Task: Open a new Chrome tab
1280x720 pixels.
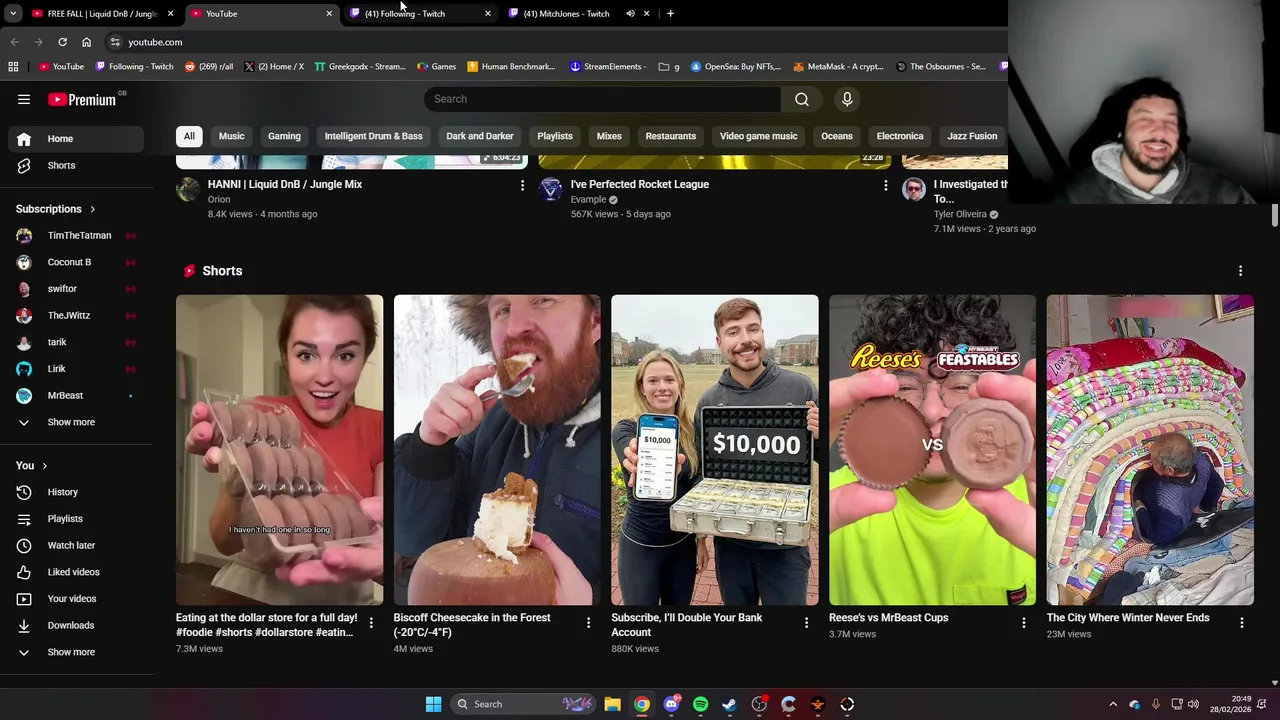Action: [x=670, y=14]
